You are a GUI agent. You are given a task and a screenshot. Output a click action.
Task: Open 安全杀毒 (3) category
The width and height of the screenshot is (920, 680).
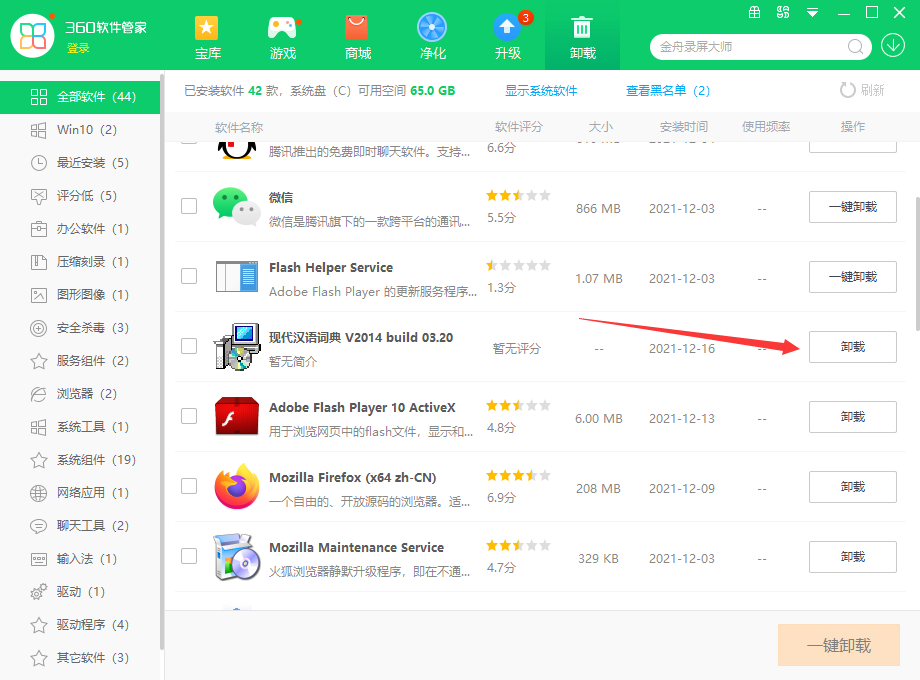click(80, 327)
